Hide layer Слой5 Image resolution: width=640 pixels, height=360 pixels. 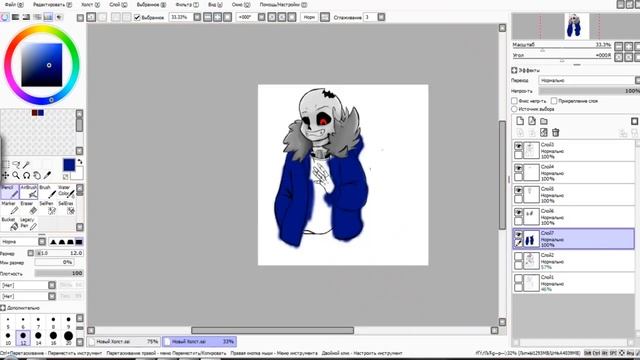pyautogui.click(x=518, y=190)
